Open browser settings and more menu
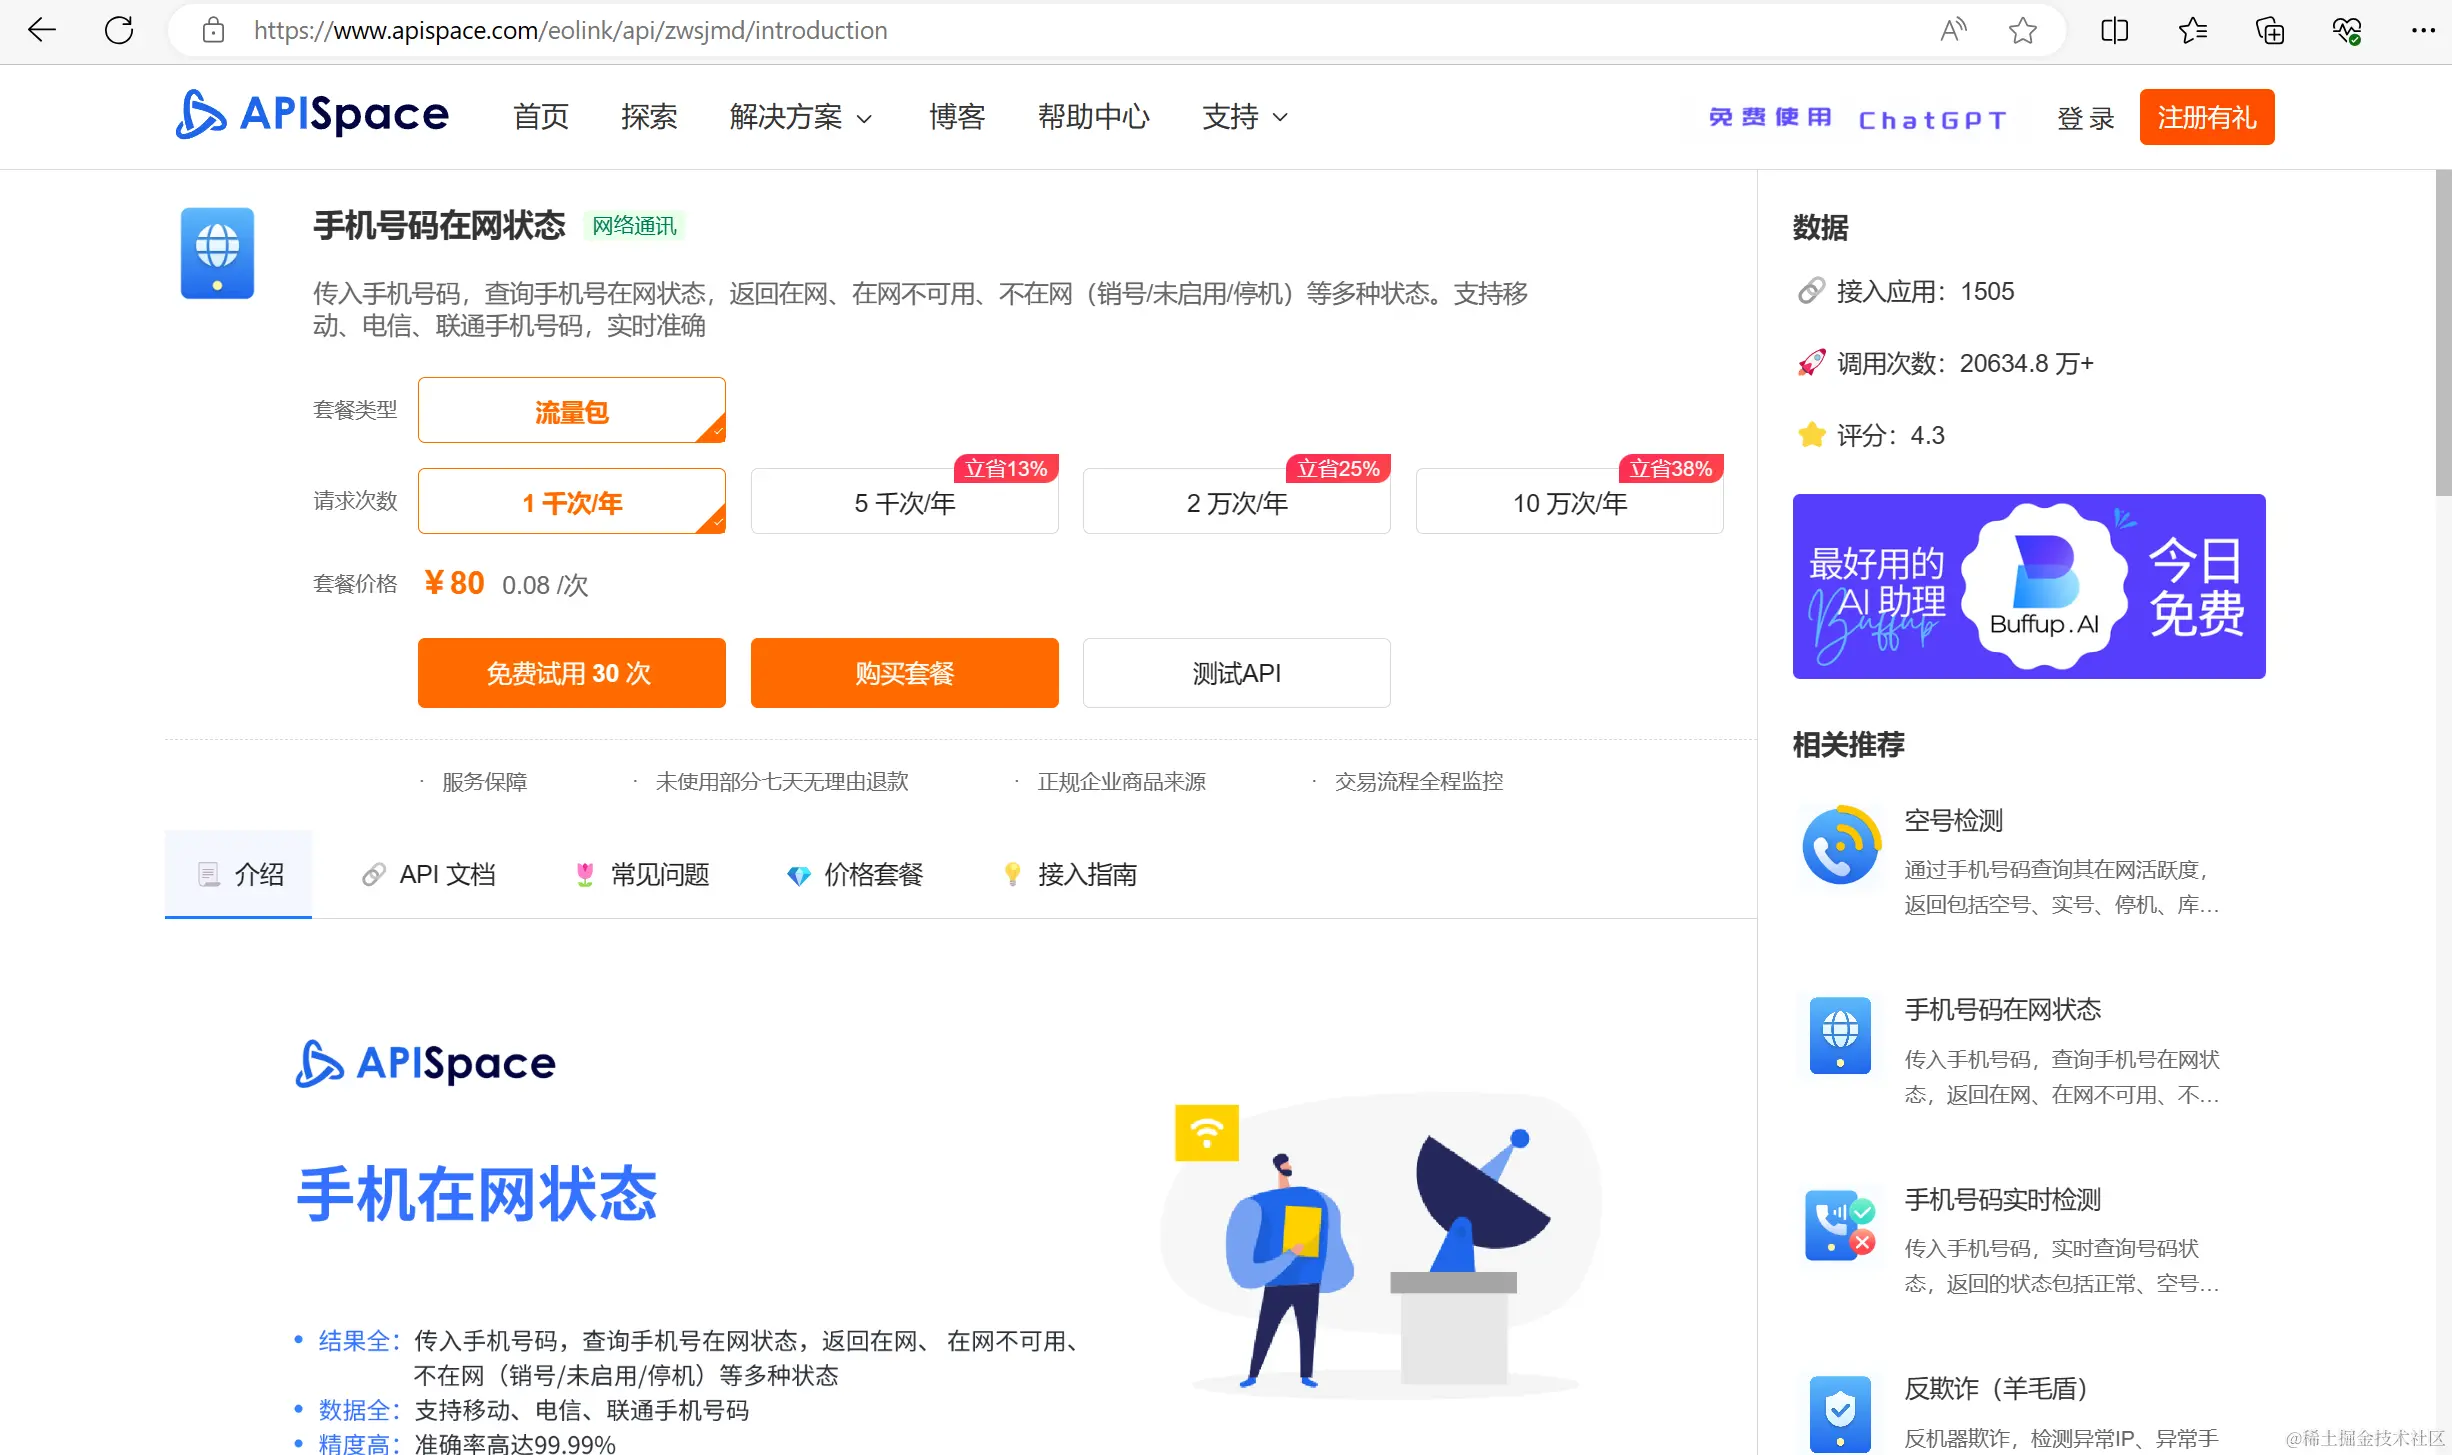 click(2422, 30)
